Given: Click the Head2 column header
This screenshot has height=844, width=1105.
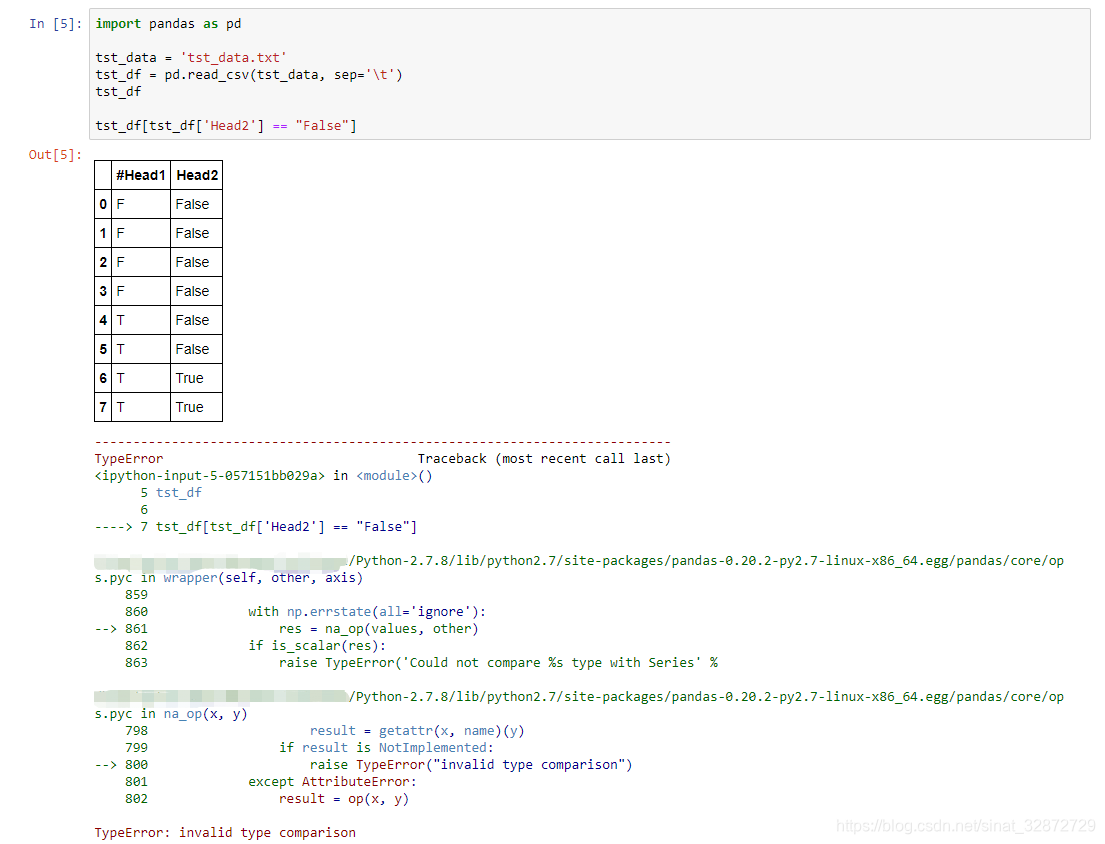Looking at the screenshot, I should [196, 174].
